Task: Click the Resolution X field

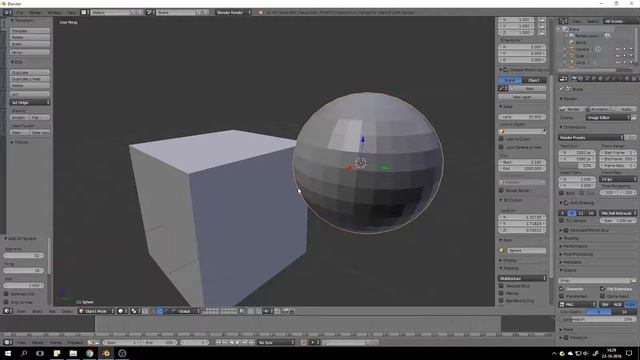Action: pyautogui.click(x=577, y=152)
